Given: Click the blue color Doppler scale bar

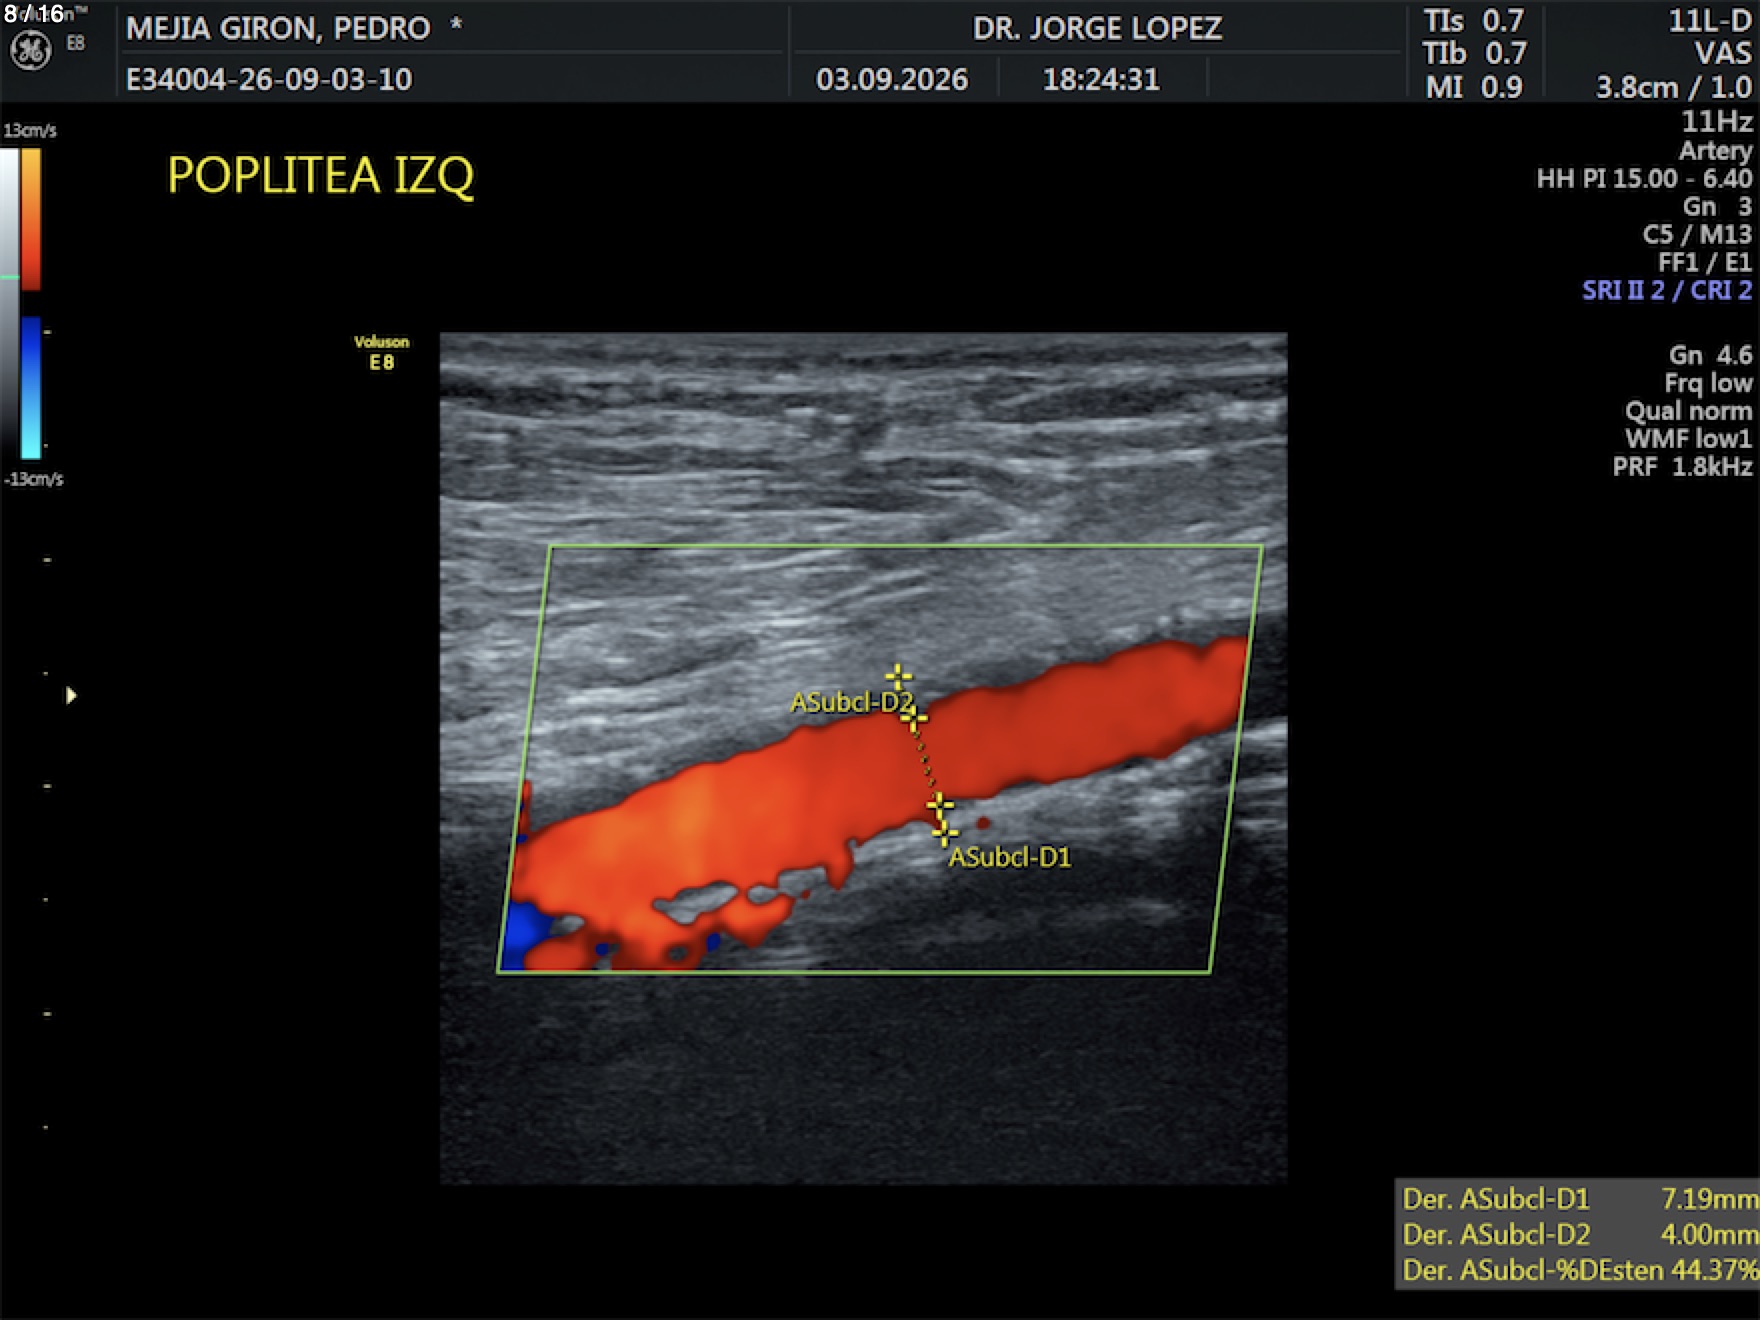Looking at the screenshot, I should [31, 388].
